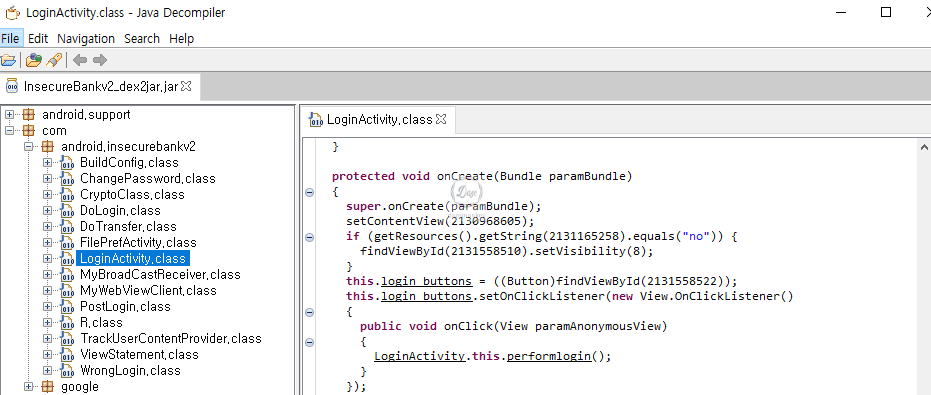The width and height of the screenshot is (931, 395).
Task: Open the Edit menu
Action: click(37, 39)
